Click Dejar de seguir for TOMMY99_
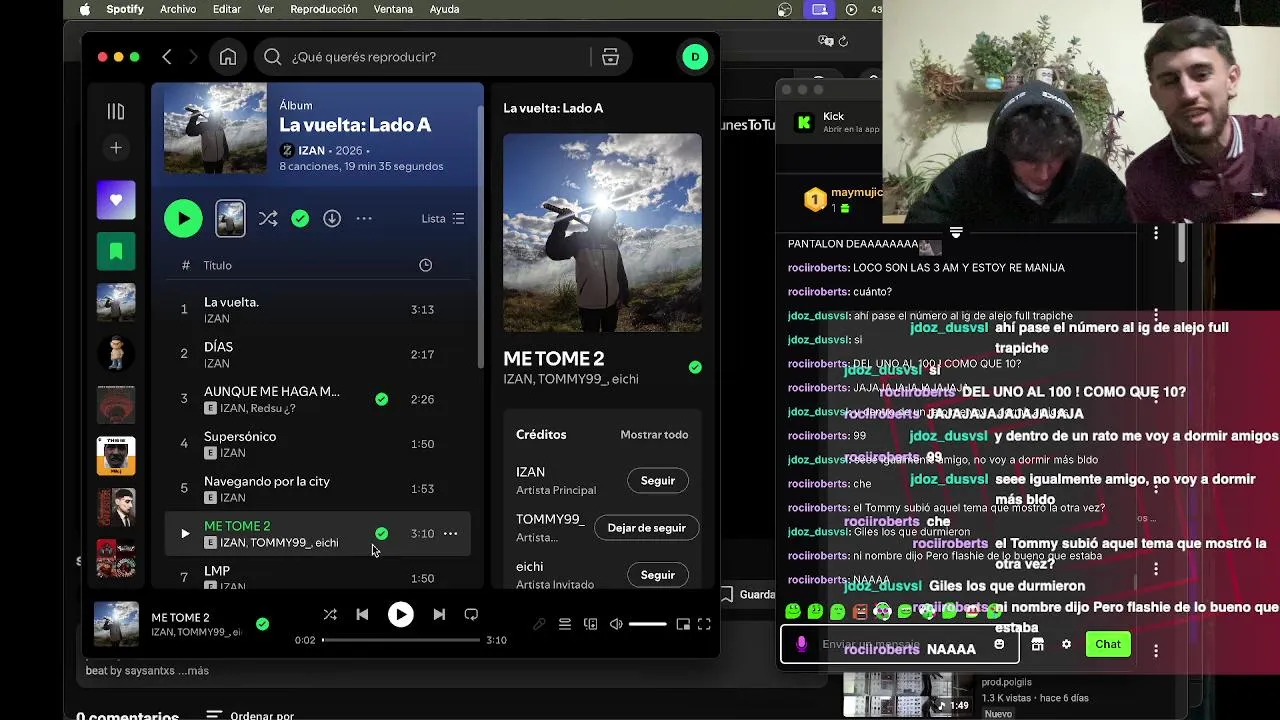This screenshot has width=1280, height=720. (647, 528)
